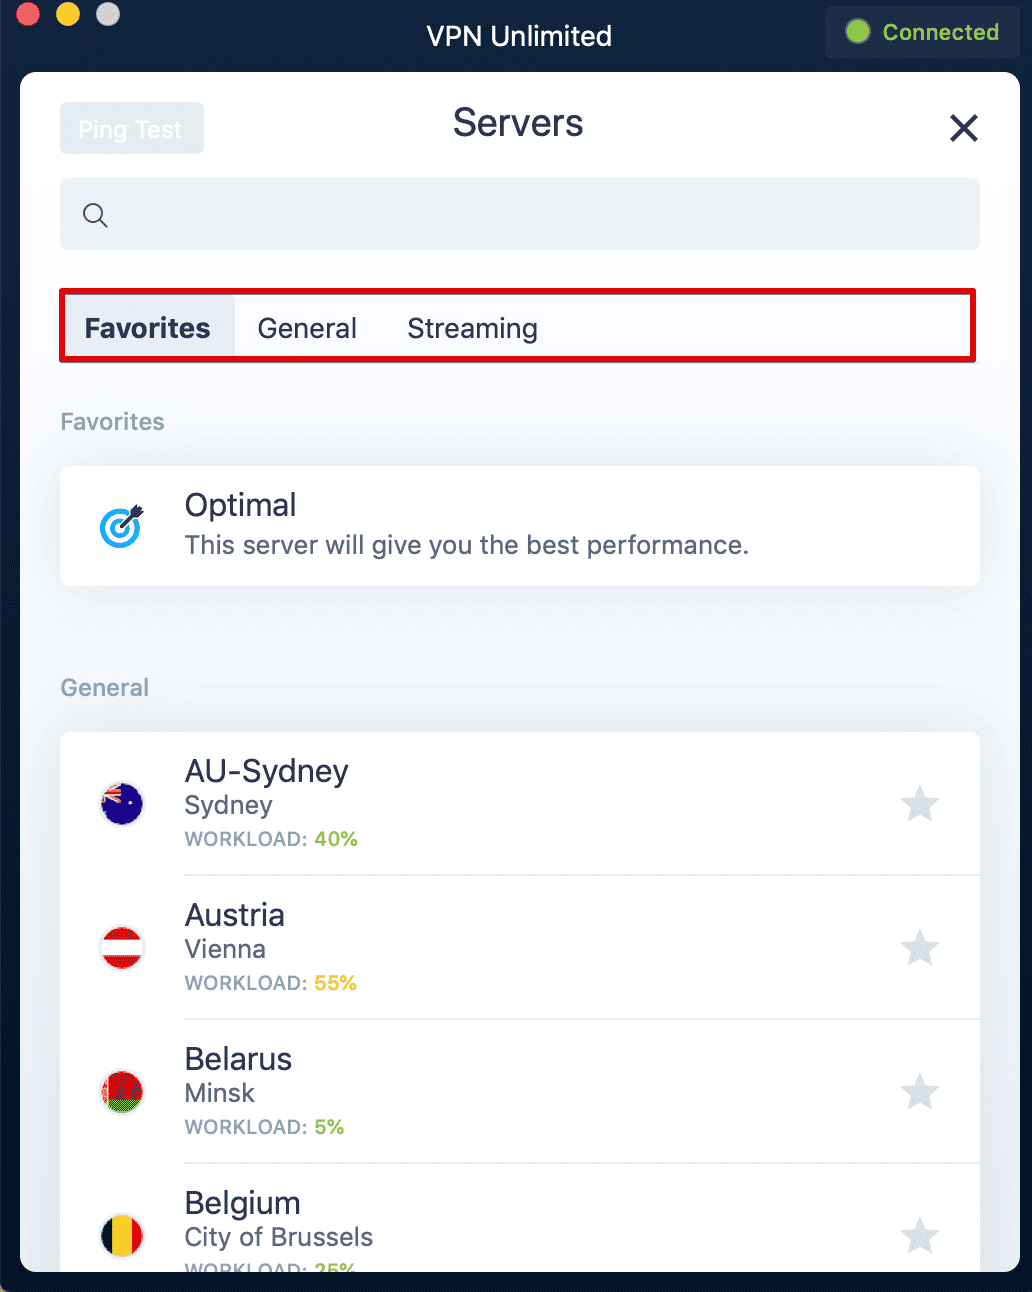
Task: Click the Connected button
Action: (922, 31)
